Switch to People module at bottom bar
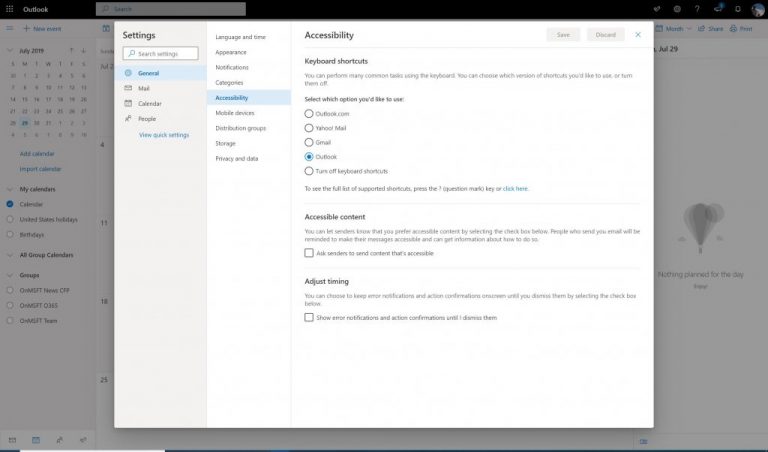 point(59,440)
